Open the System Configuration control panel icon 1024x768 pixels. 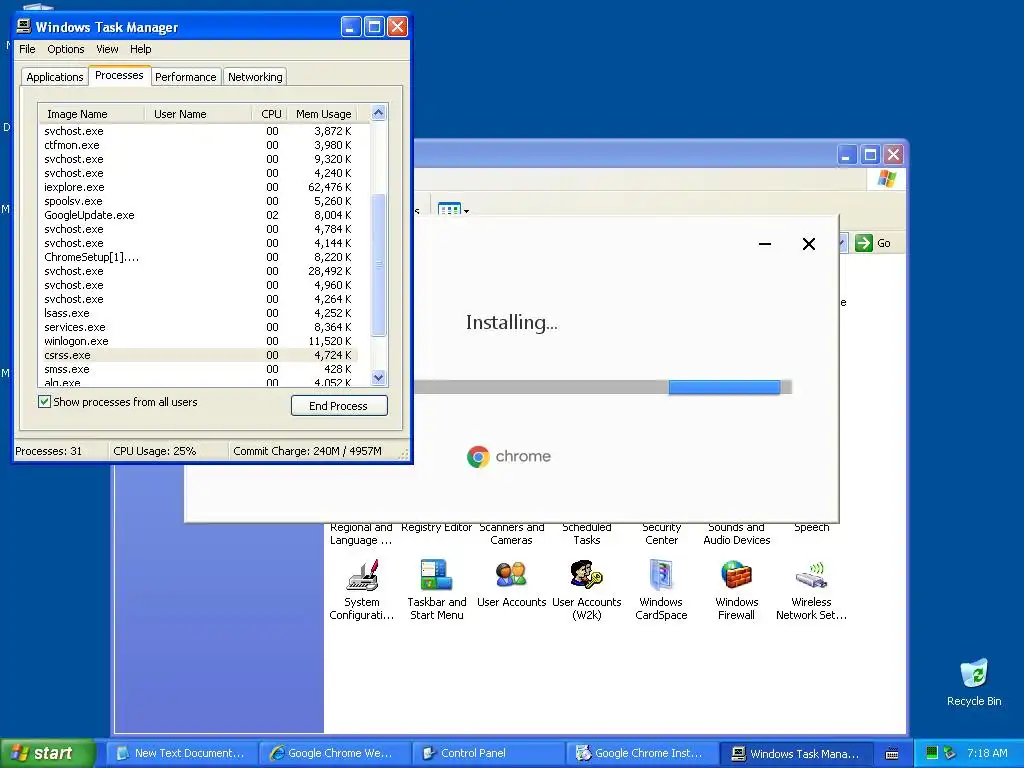pos(361,590)
